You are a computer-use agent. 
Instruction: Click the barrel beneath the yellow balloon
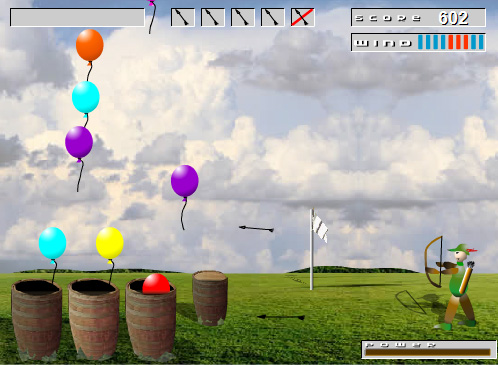click(x=94, y=319)
